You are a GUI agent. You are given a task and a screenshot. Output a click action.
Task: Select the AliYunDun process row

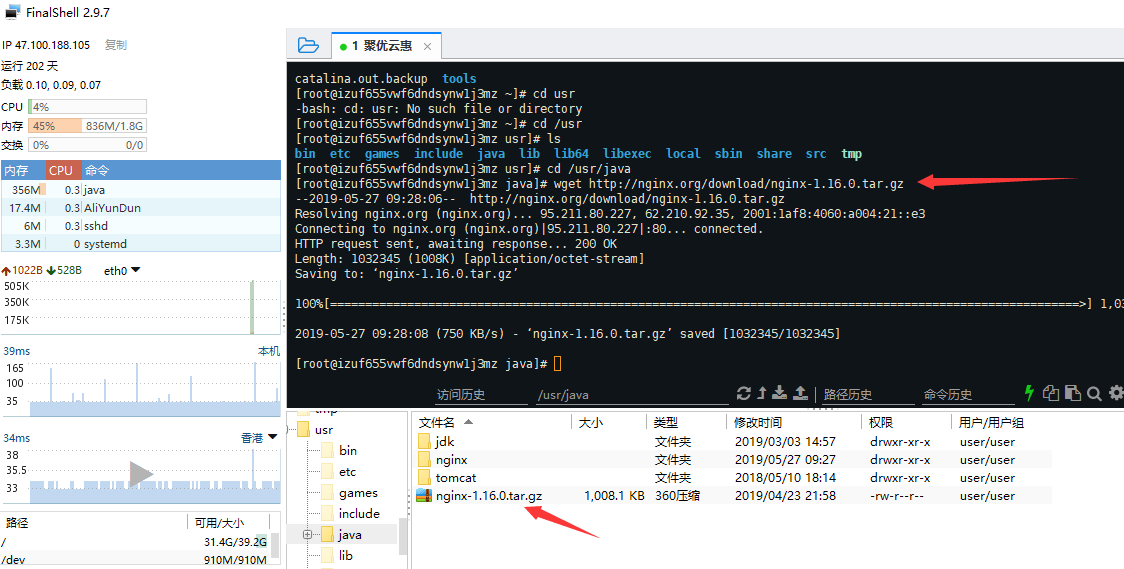point(140,208)
